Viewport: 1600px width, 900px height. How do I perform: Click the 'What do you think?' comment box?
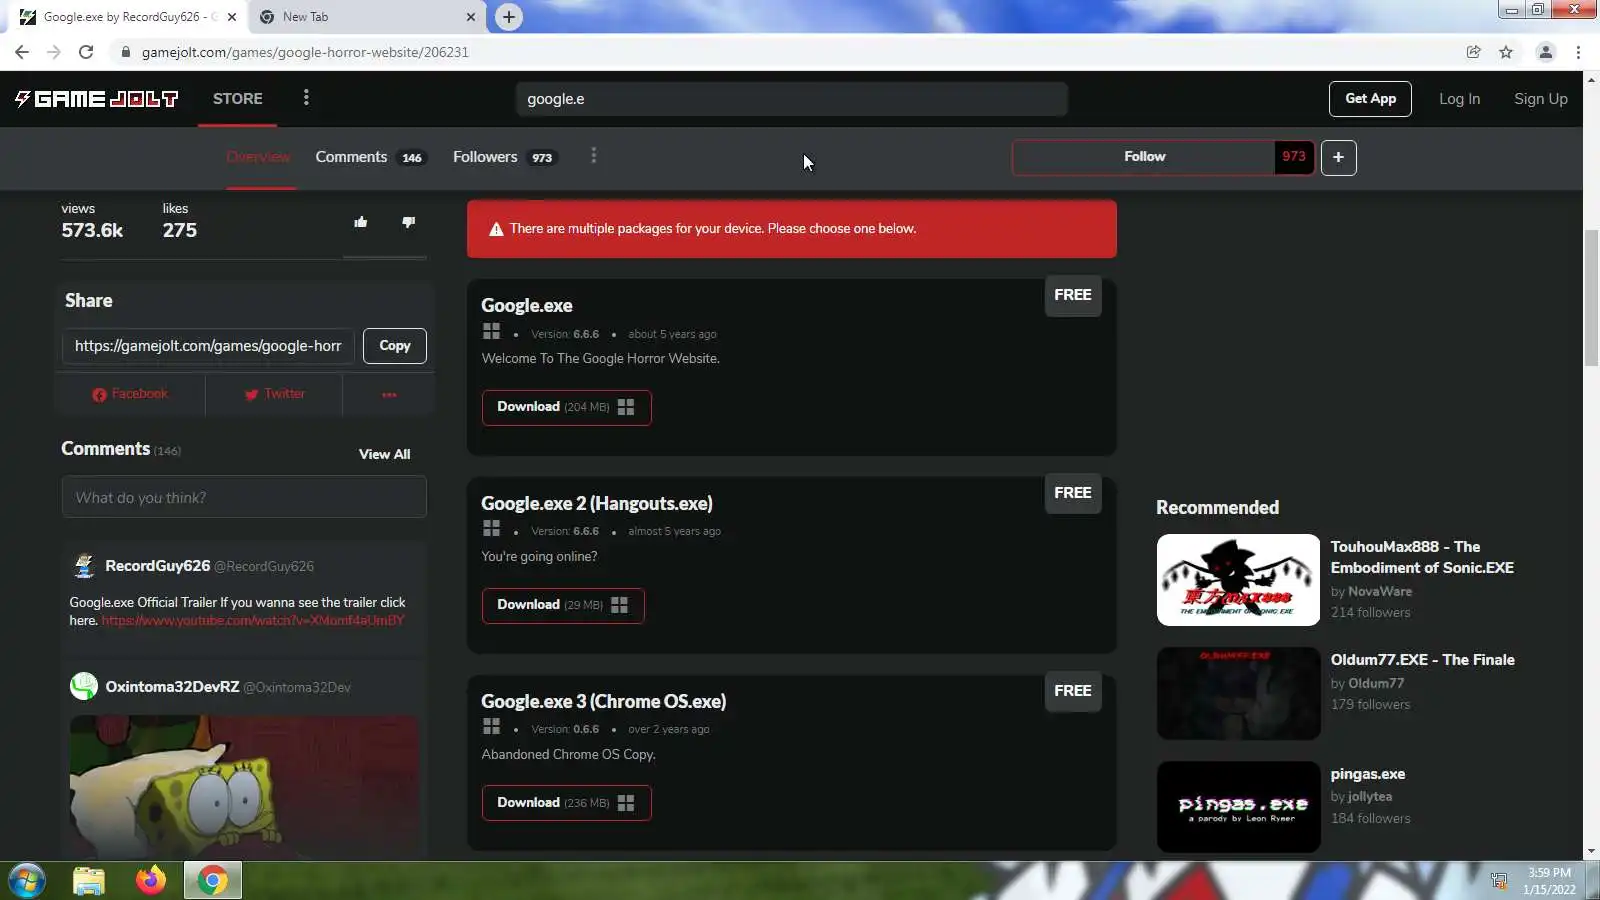(244, 497)
